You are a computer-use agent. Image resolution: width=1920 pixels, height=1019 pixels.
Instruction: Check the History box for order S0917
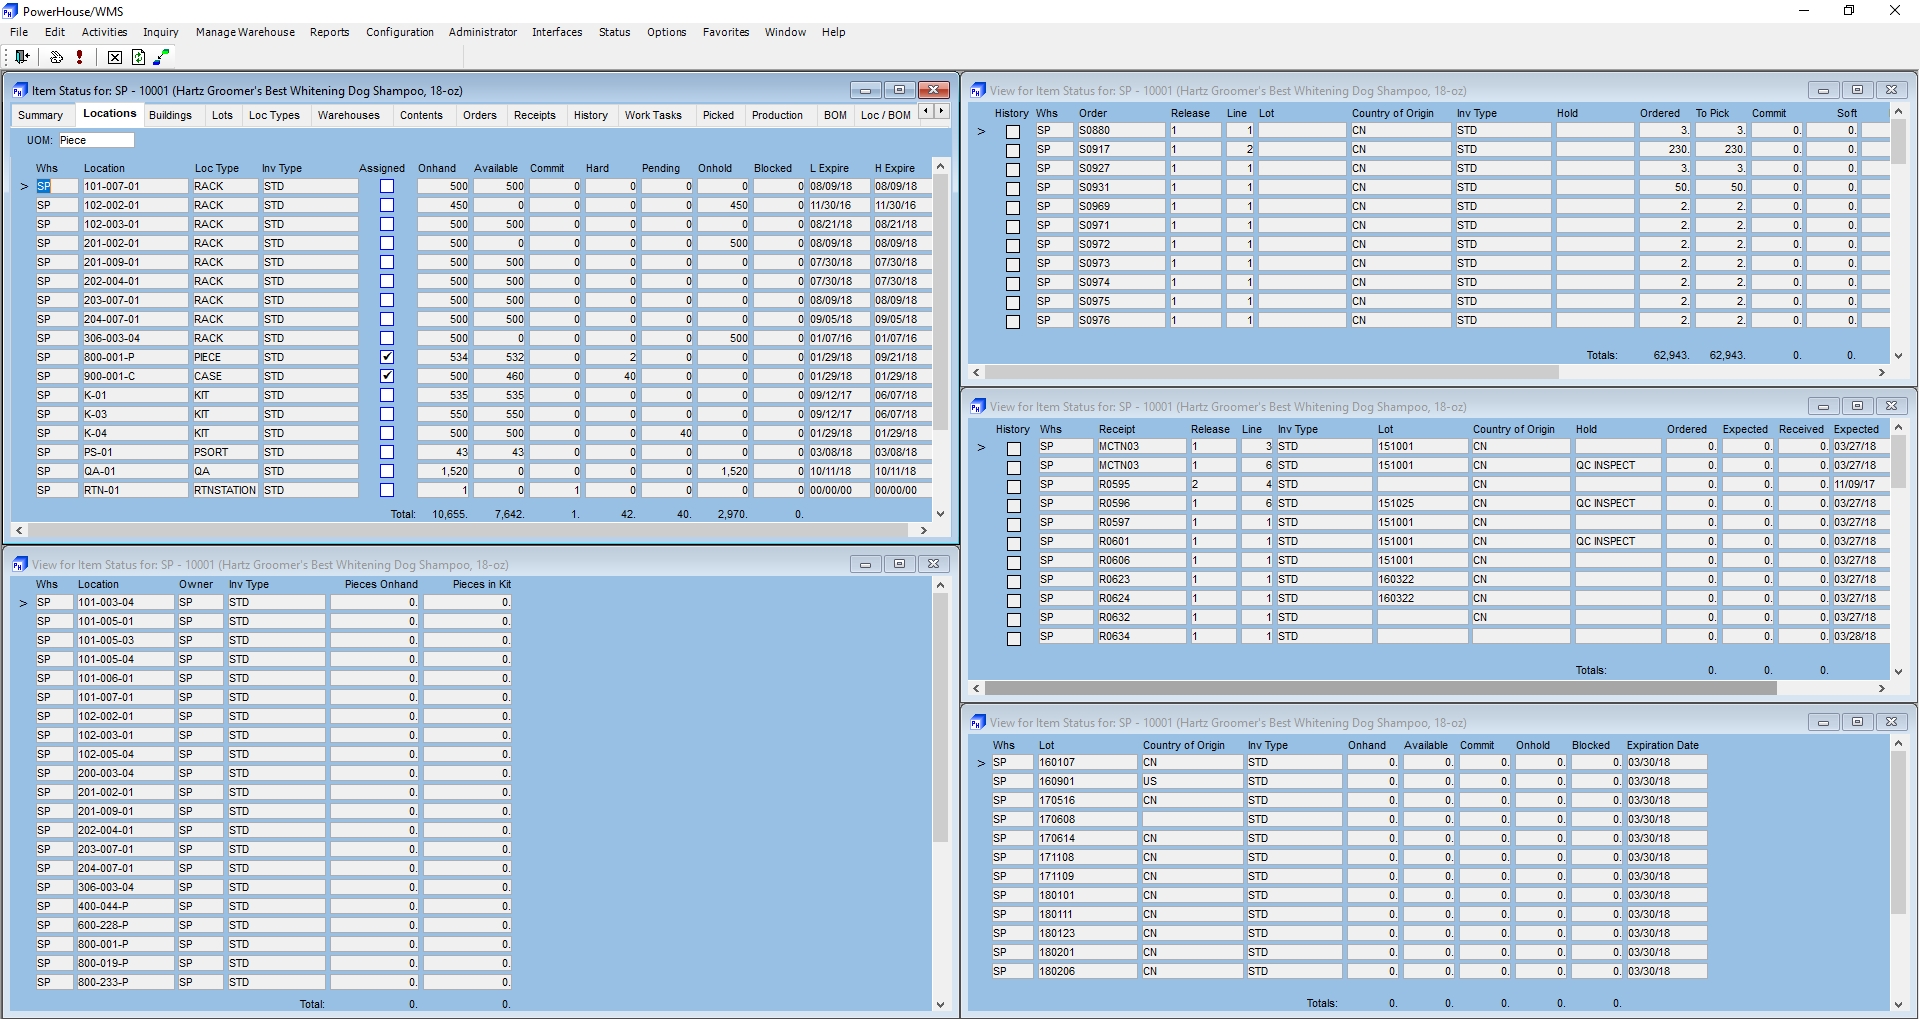pyautogui.click(x=1013, y=150)
